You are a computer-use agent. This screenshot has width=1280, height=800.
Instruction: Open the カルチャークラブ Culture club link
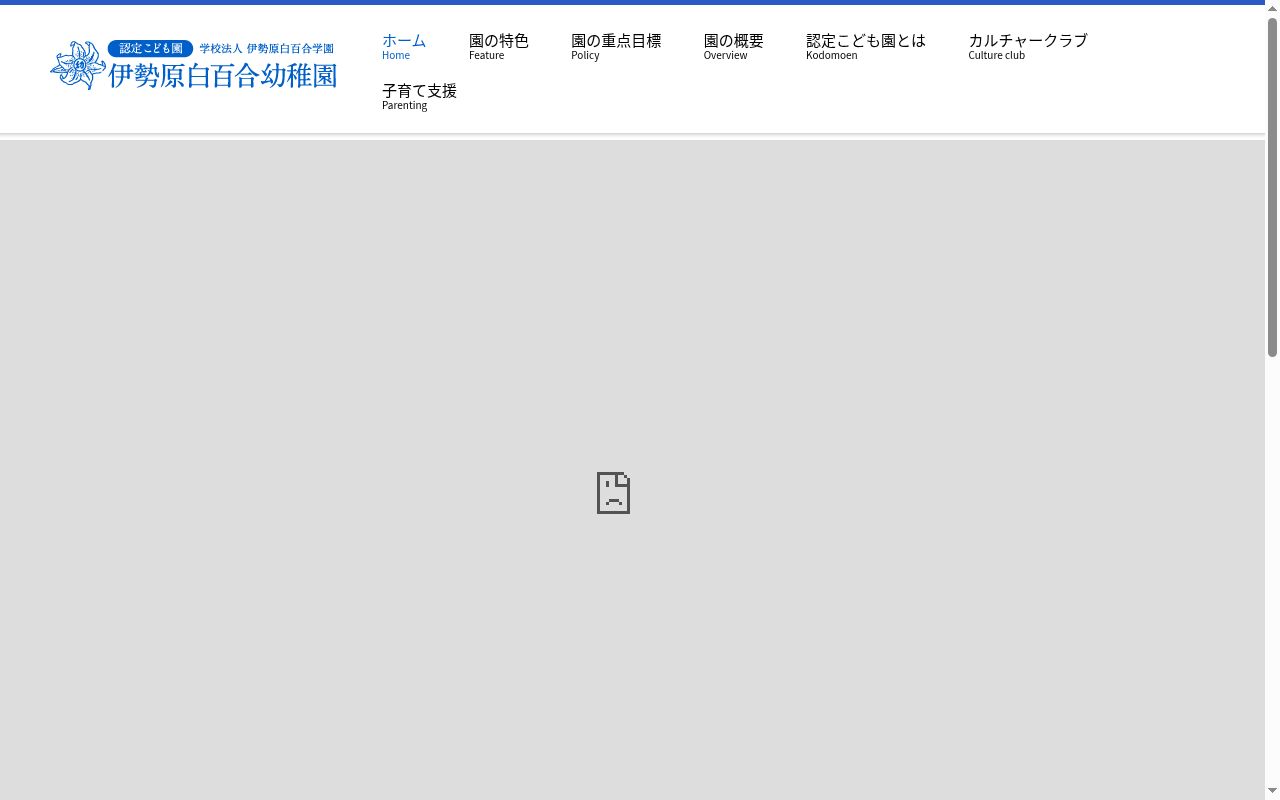click(x=1028, y=46)
